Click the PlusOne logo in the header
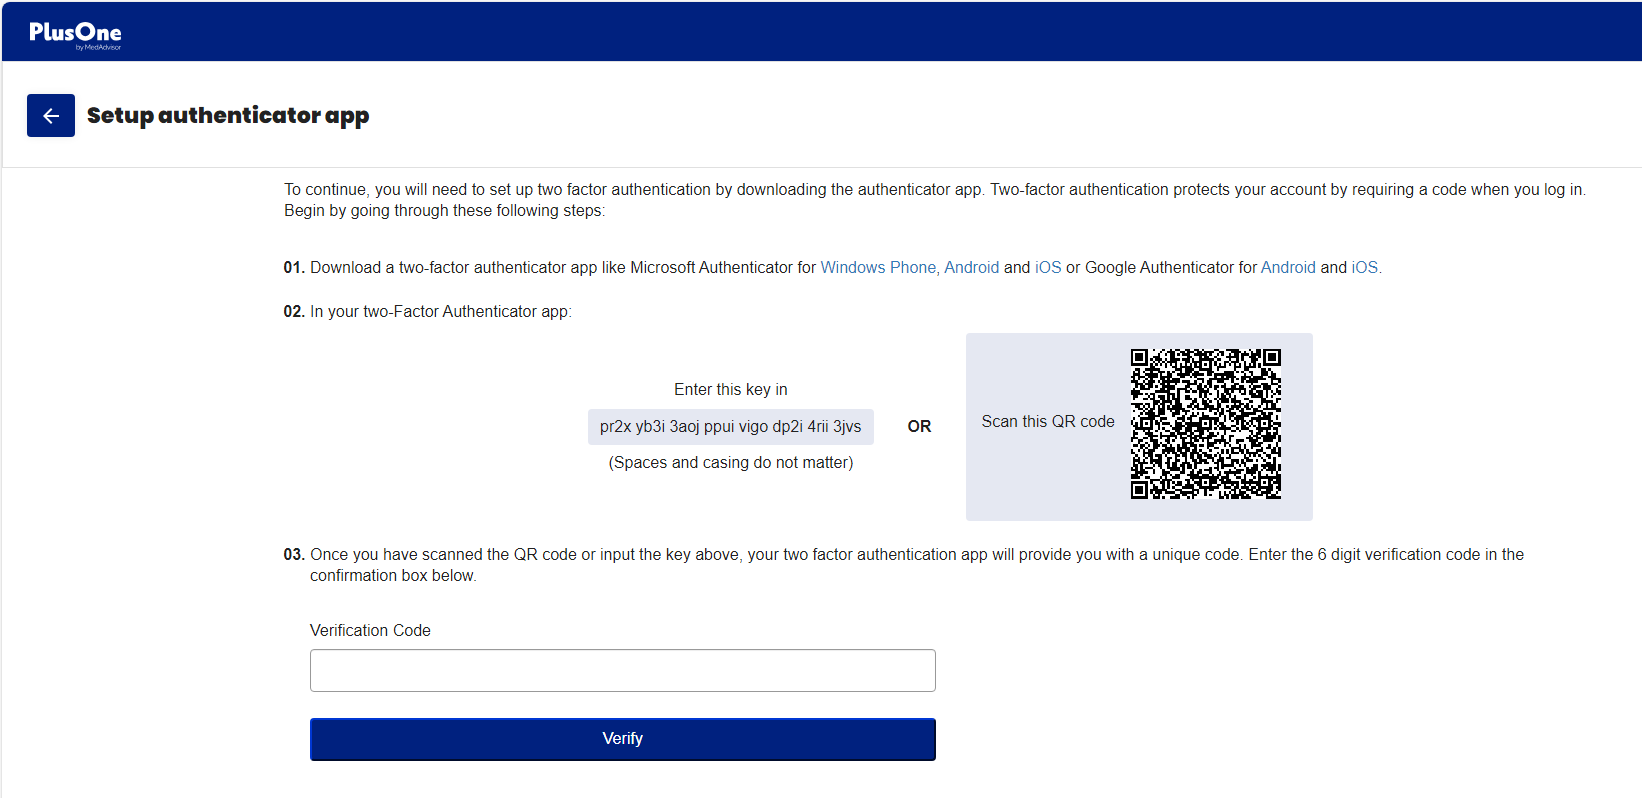Viewport: 1642px width, 798px height. (x=76, y=30)
